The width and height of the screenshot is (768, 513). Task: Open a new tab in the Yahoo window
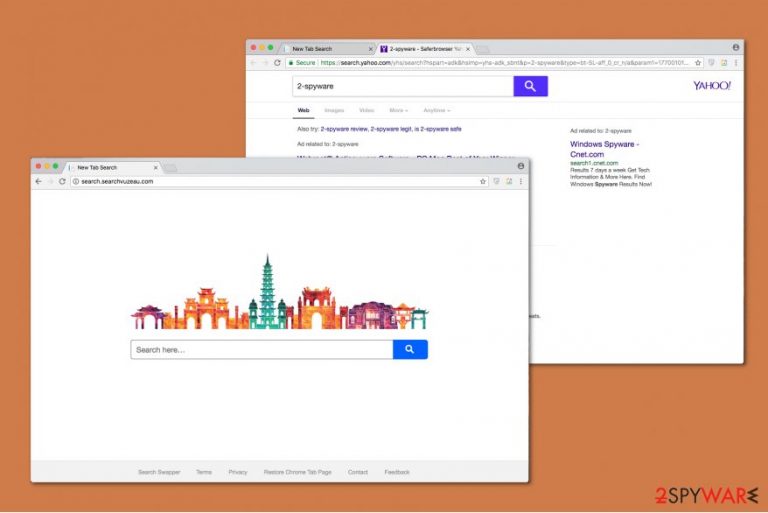[x=482, y=49]
